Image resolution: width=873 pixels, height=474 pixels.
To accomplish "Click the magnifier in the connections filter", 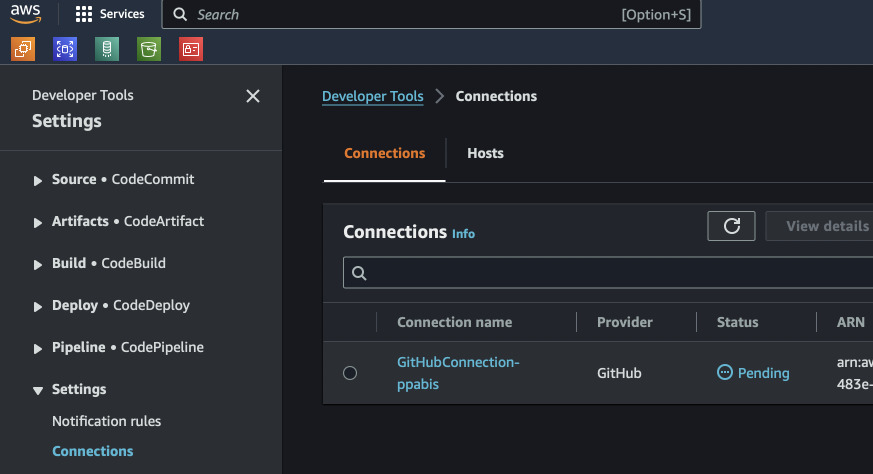I will [359, 273].
